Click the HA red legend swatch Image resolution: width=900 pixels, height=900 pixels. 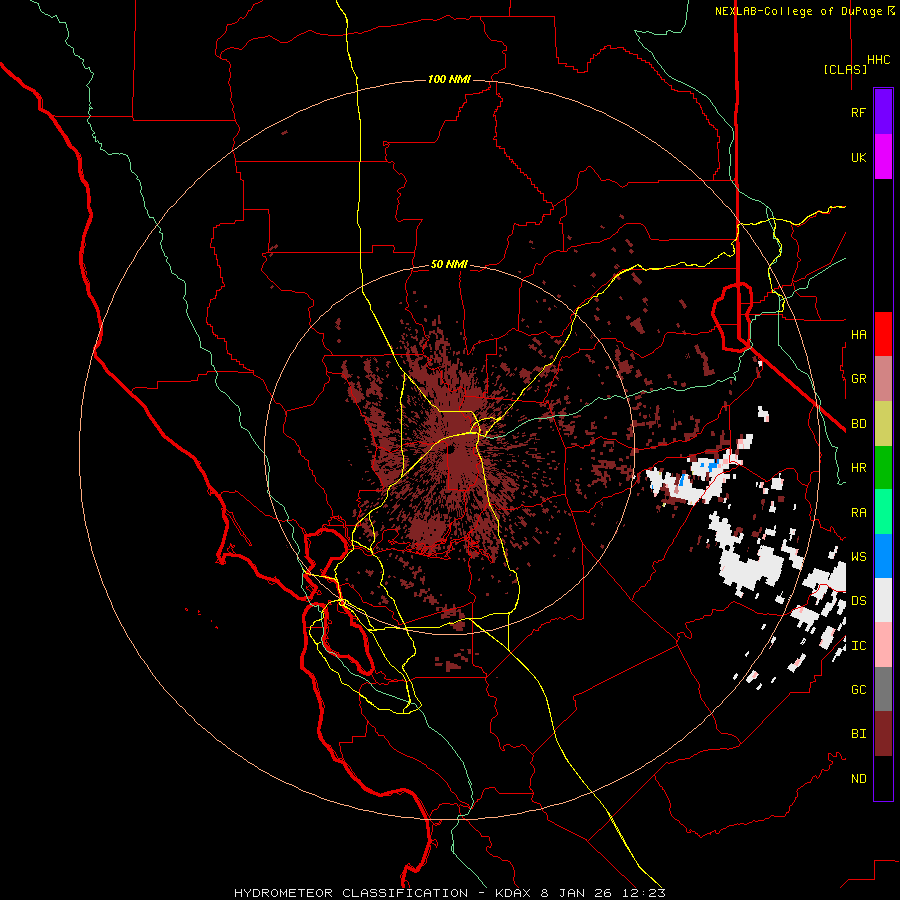(x=883, y=334)
